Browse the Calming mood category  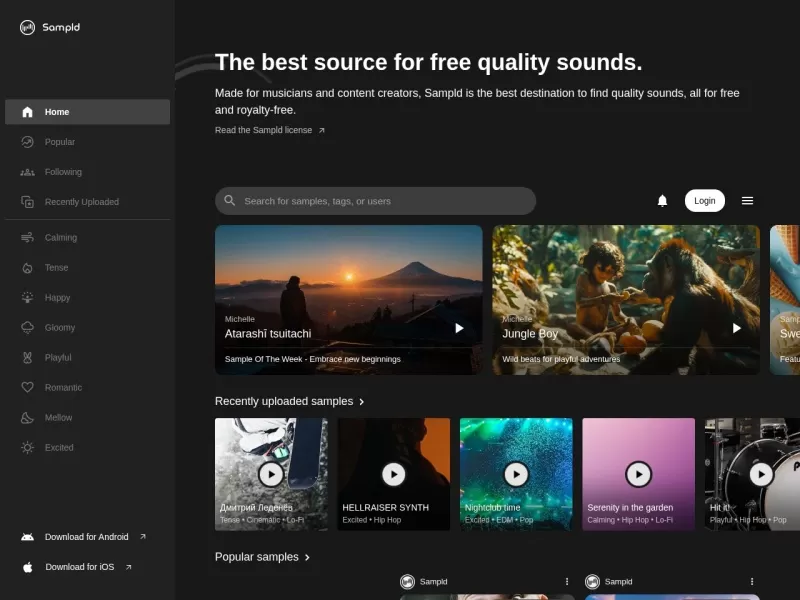(60, 238)
